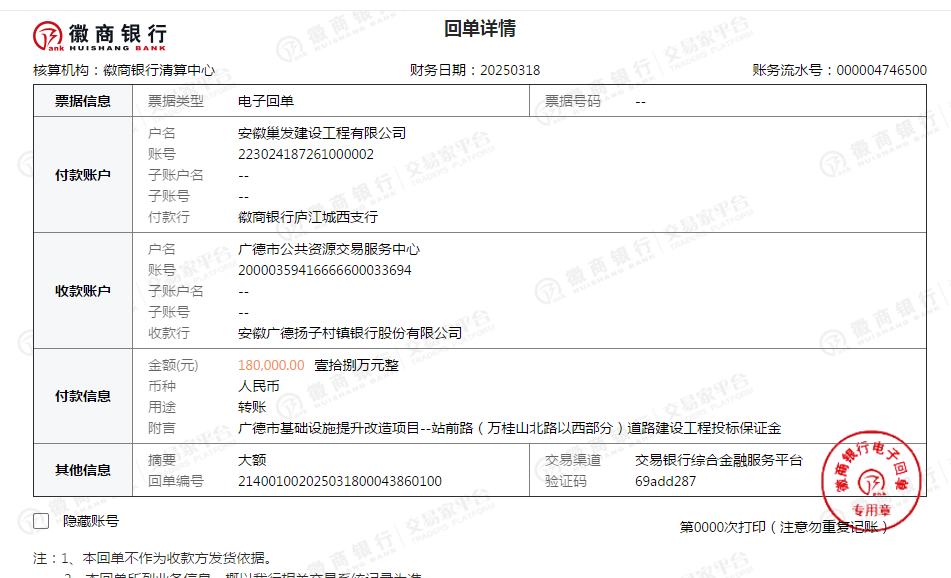This screenshot has height=578, width=951.
Task: Click the 付款账户 section header
Action: [83, 175]
